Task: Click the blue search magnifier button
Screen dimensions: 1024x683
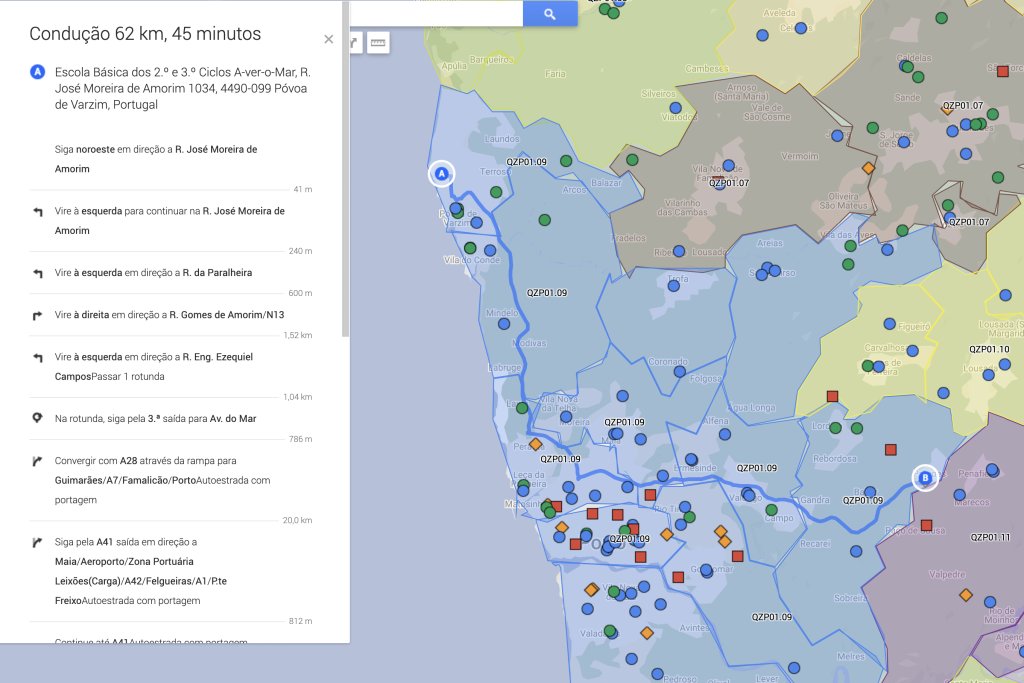Action: coord(550,13)
